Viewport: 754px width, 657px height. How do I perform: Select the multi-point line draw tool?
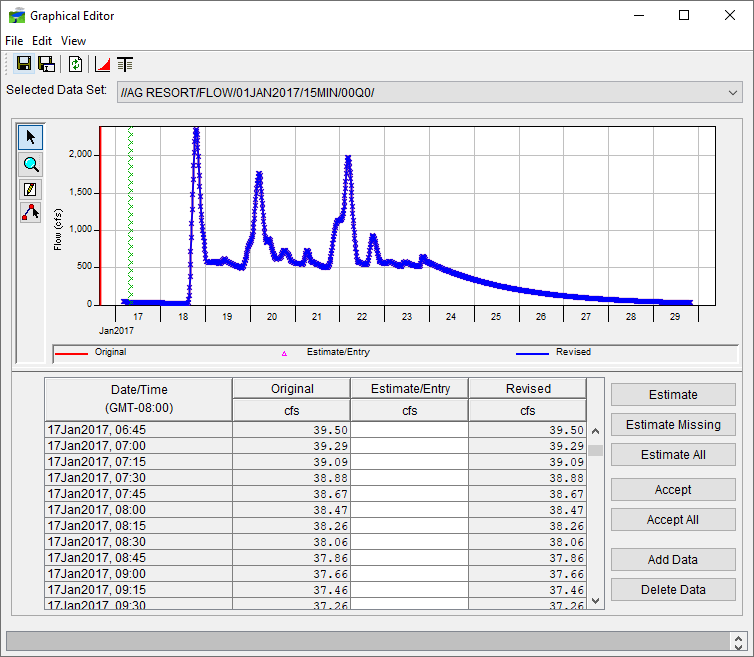[30, 212]
